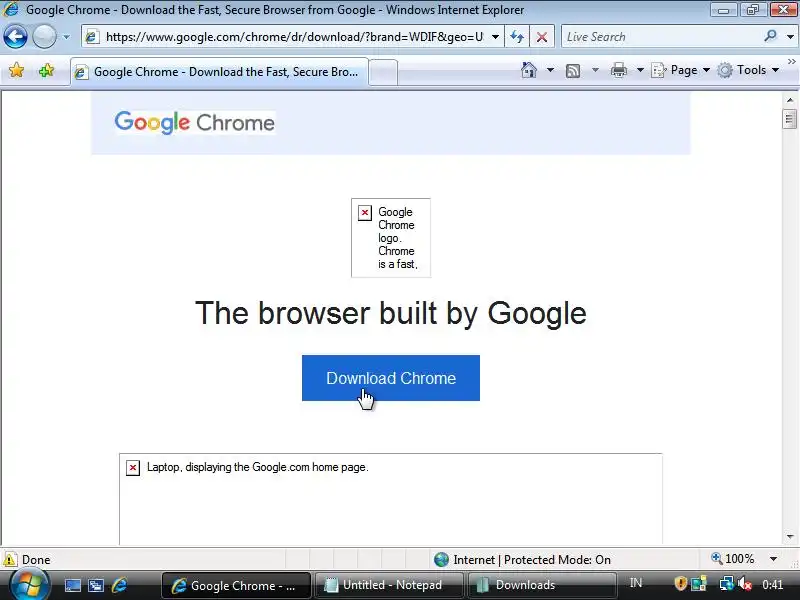Open the search provider options dropdown
Image resolution: width=800 pixels, height=600 pixels.
[x=790, y=37]
